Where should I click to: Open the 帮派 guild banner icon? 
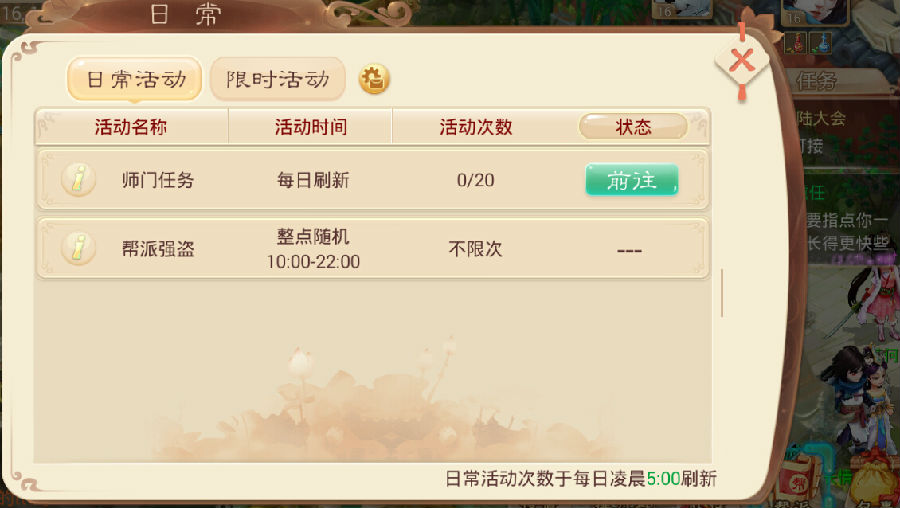tap(800, 482)
